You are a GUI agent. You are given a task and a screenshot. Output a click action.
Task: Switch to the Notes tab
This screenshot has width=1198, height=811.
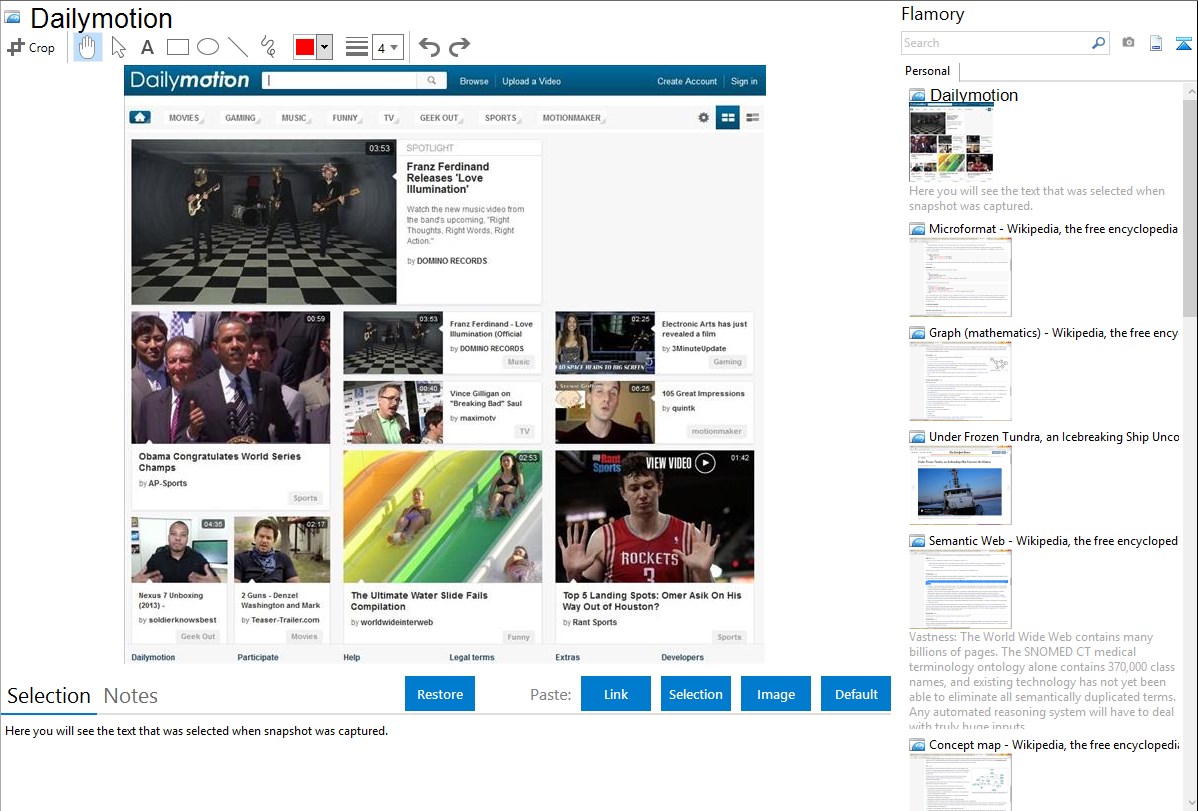pos(131,696)
